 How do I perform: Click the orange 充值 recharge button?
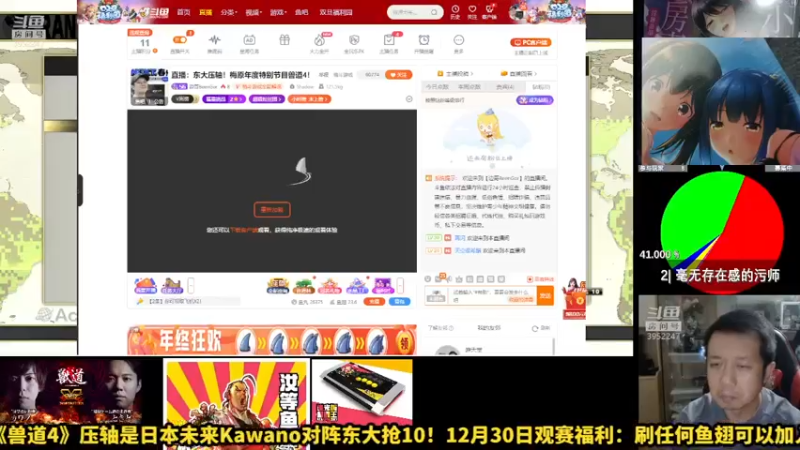374,302
